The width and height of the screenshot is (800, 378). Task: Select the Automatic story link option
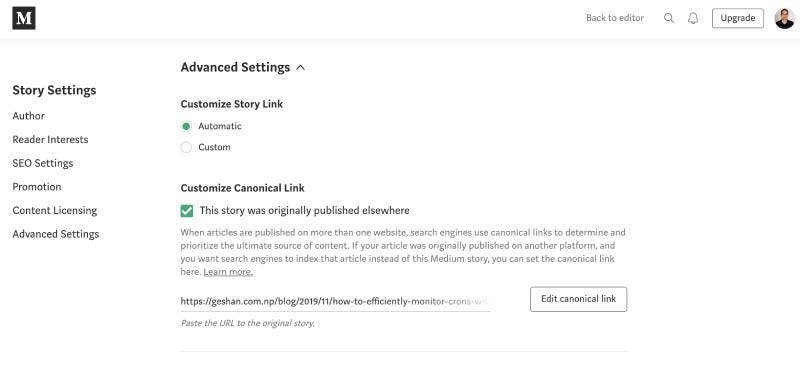[186, 126]
